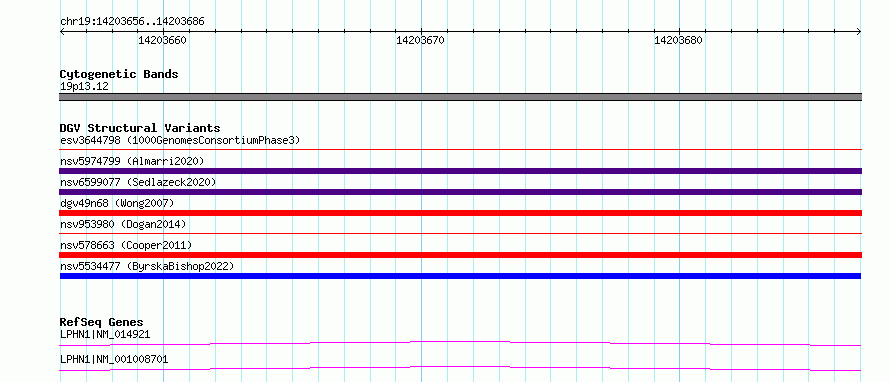The width and height of the screenshot is (890, 382).
Task: Click the magenta line under LPHN1|NM_014921
Action: [x=460, y=343]
